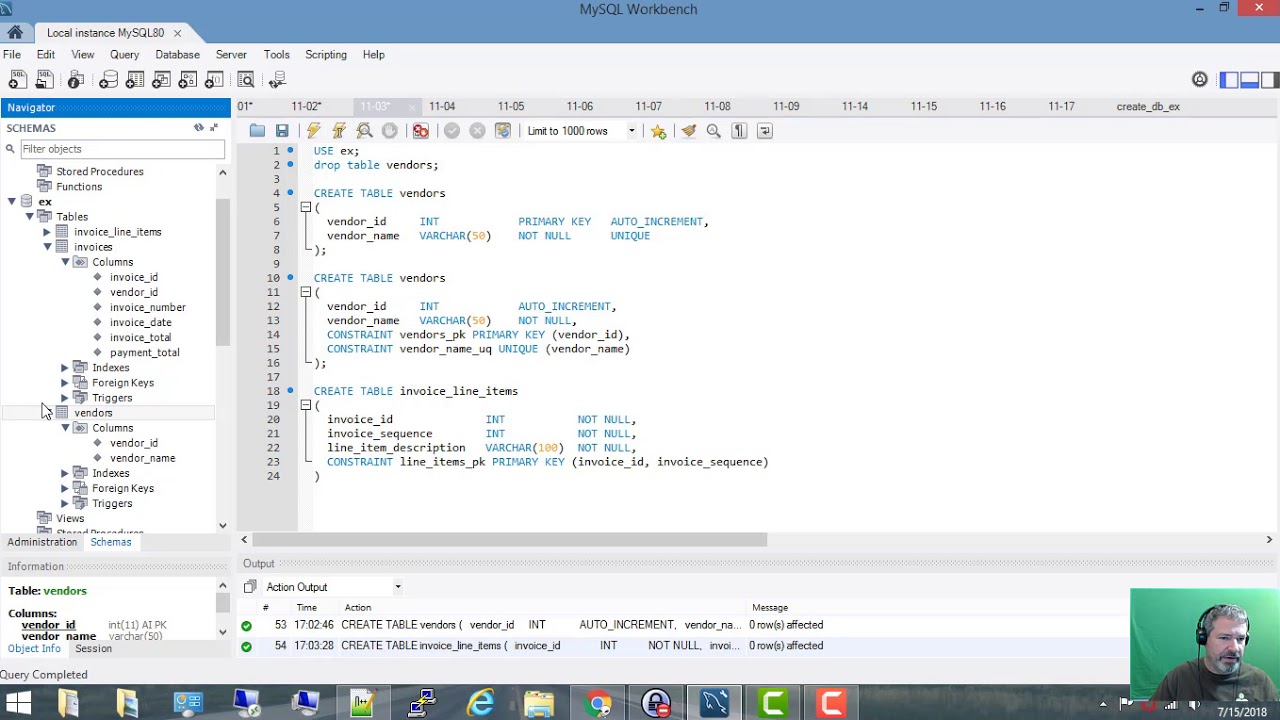
Task: Create a new schema
Action: tap(108, 80)
